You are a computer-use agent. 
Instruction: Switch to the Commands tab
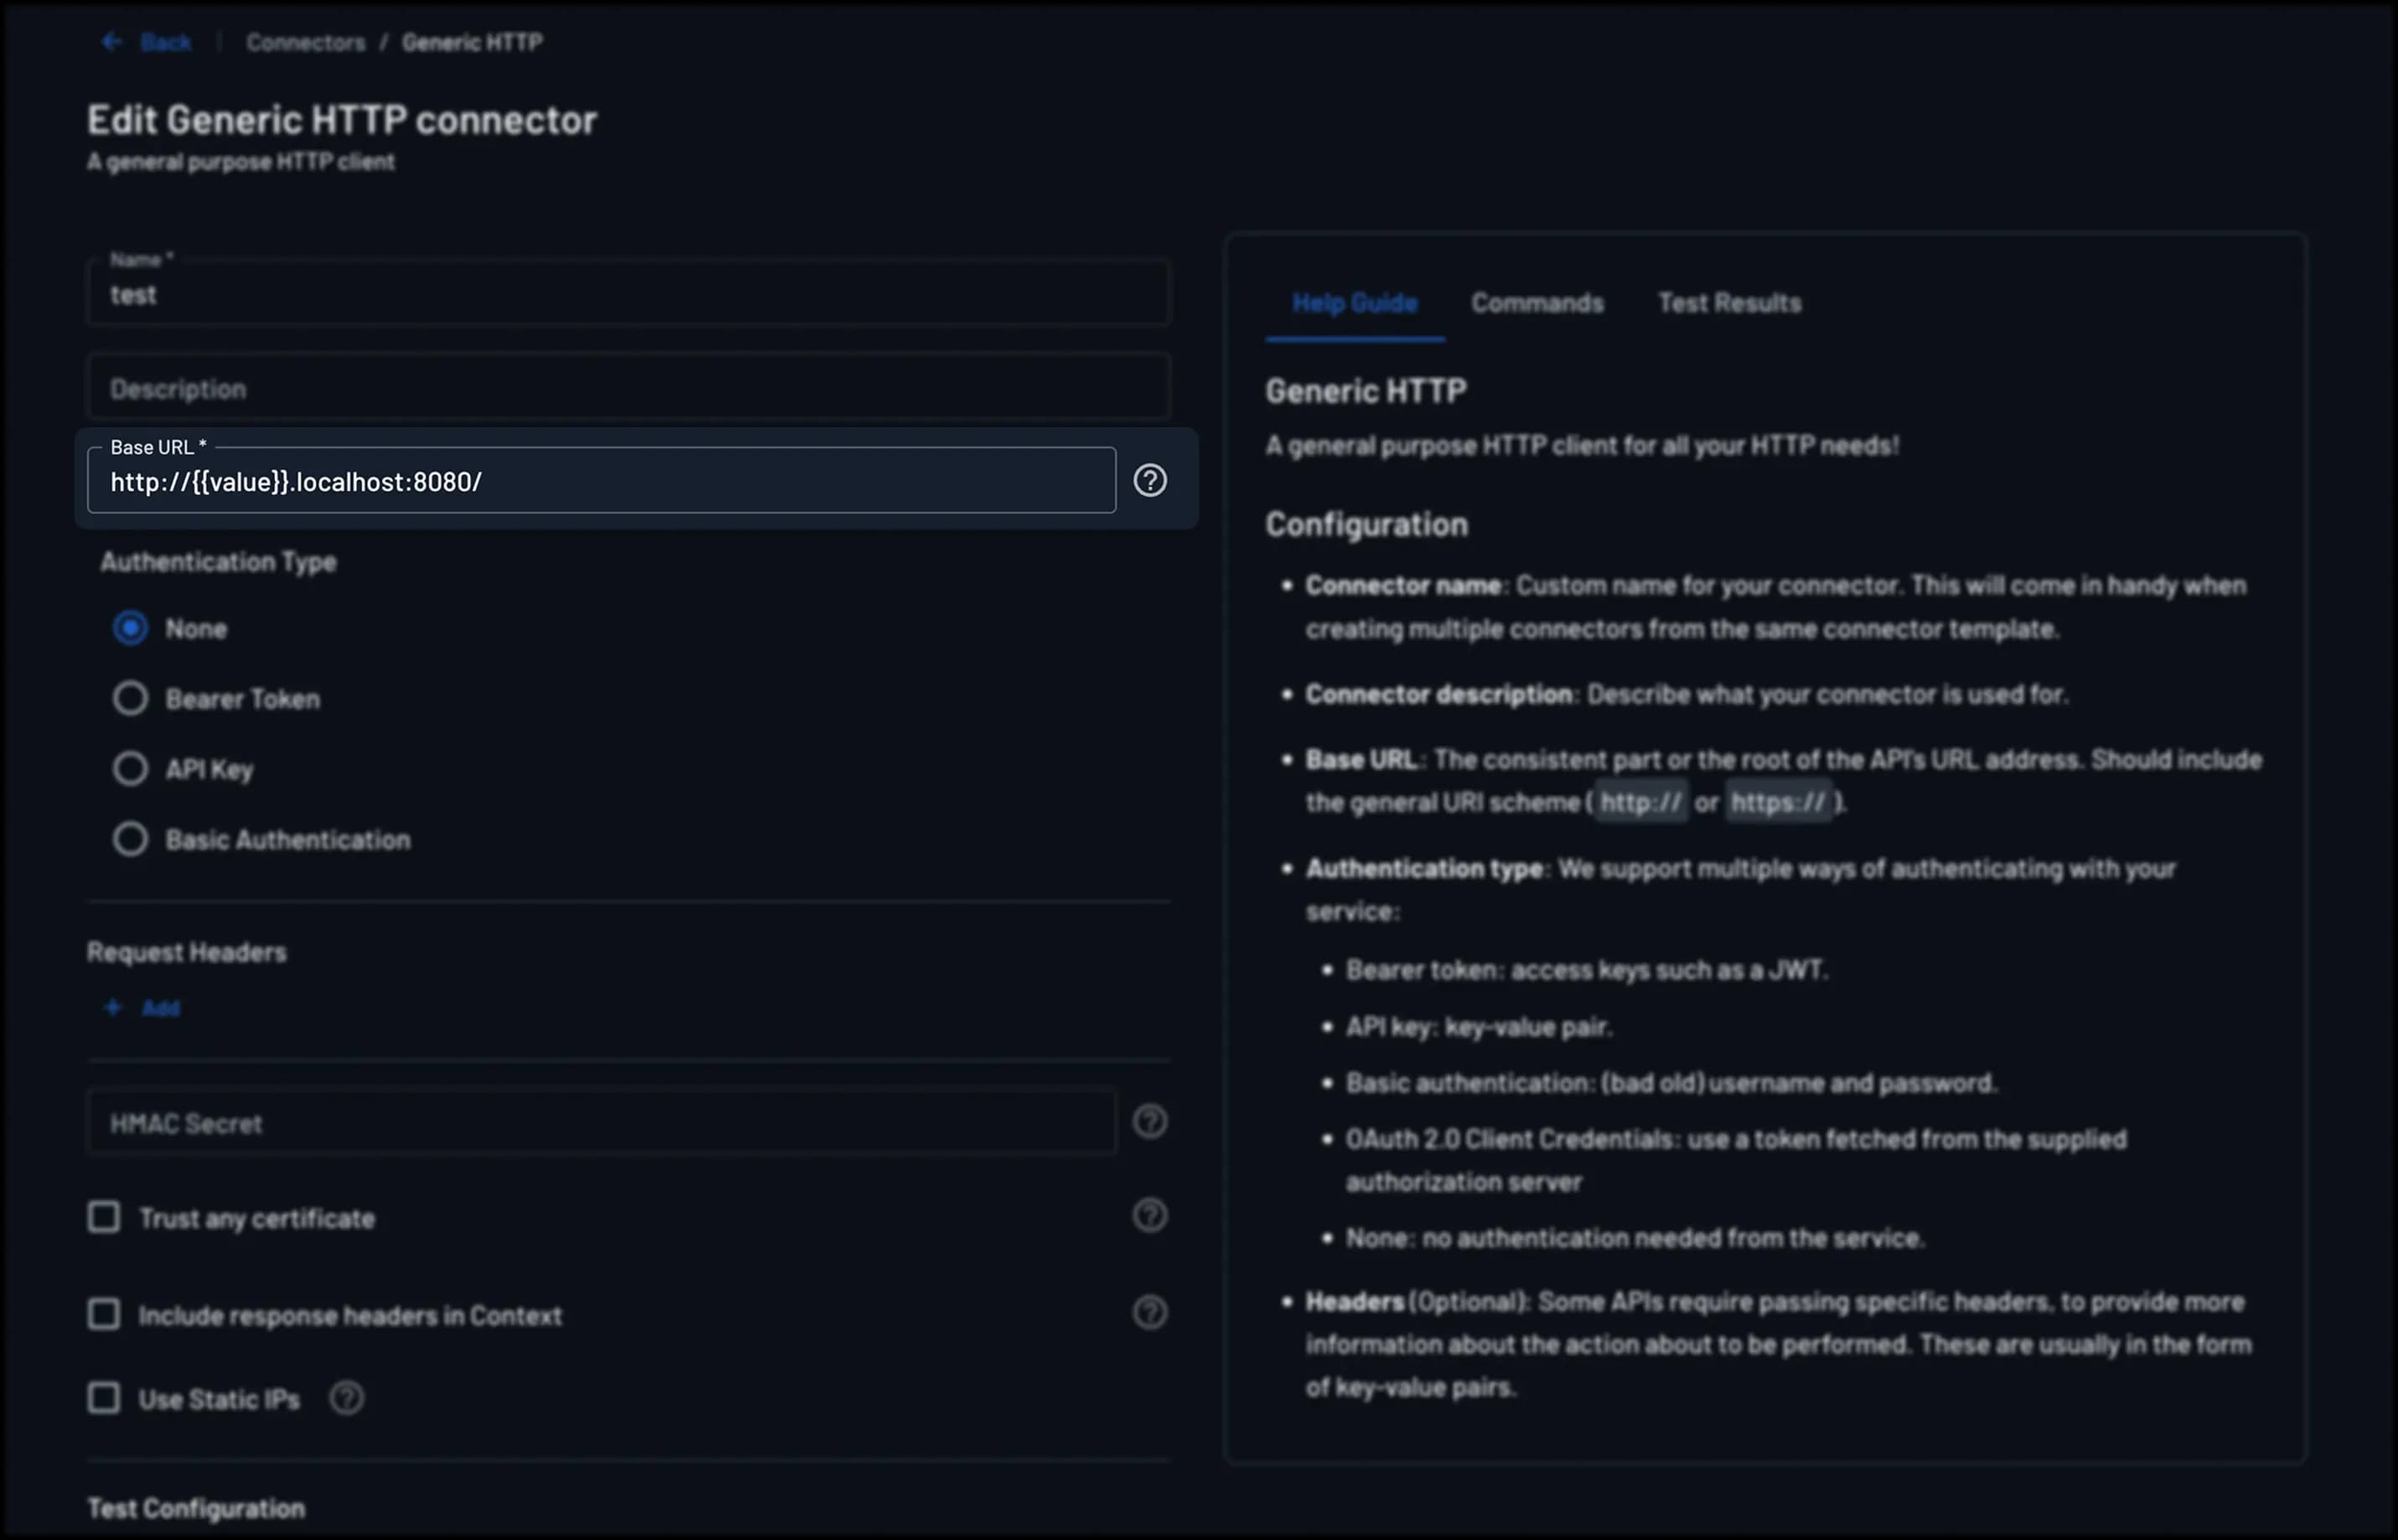(1536, 303)
